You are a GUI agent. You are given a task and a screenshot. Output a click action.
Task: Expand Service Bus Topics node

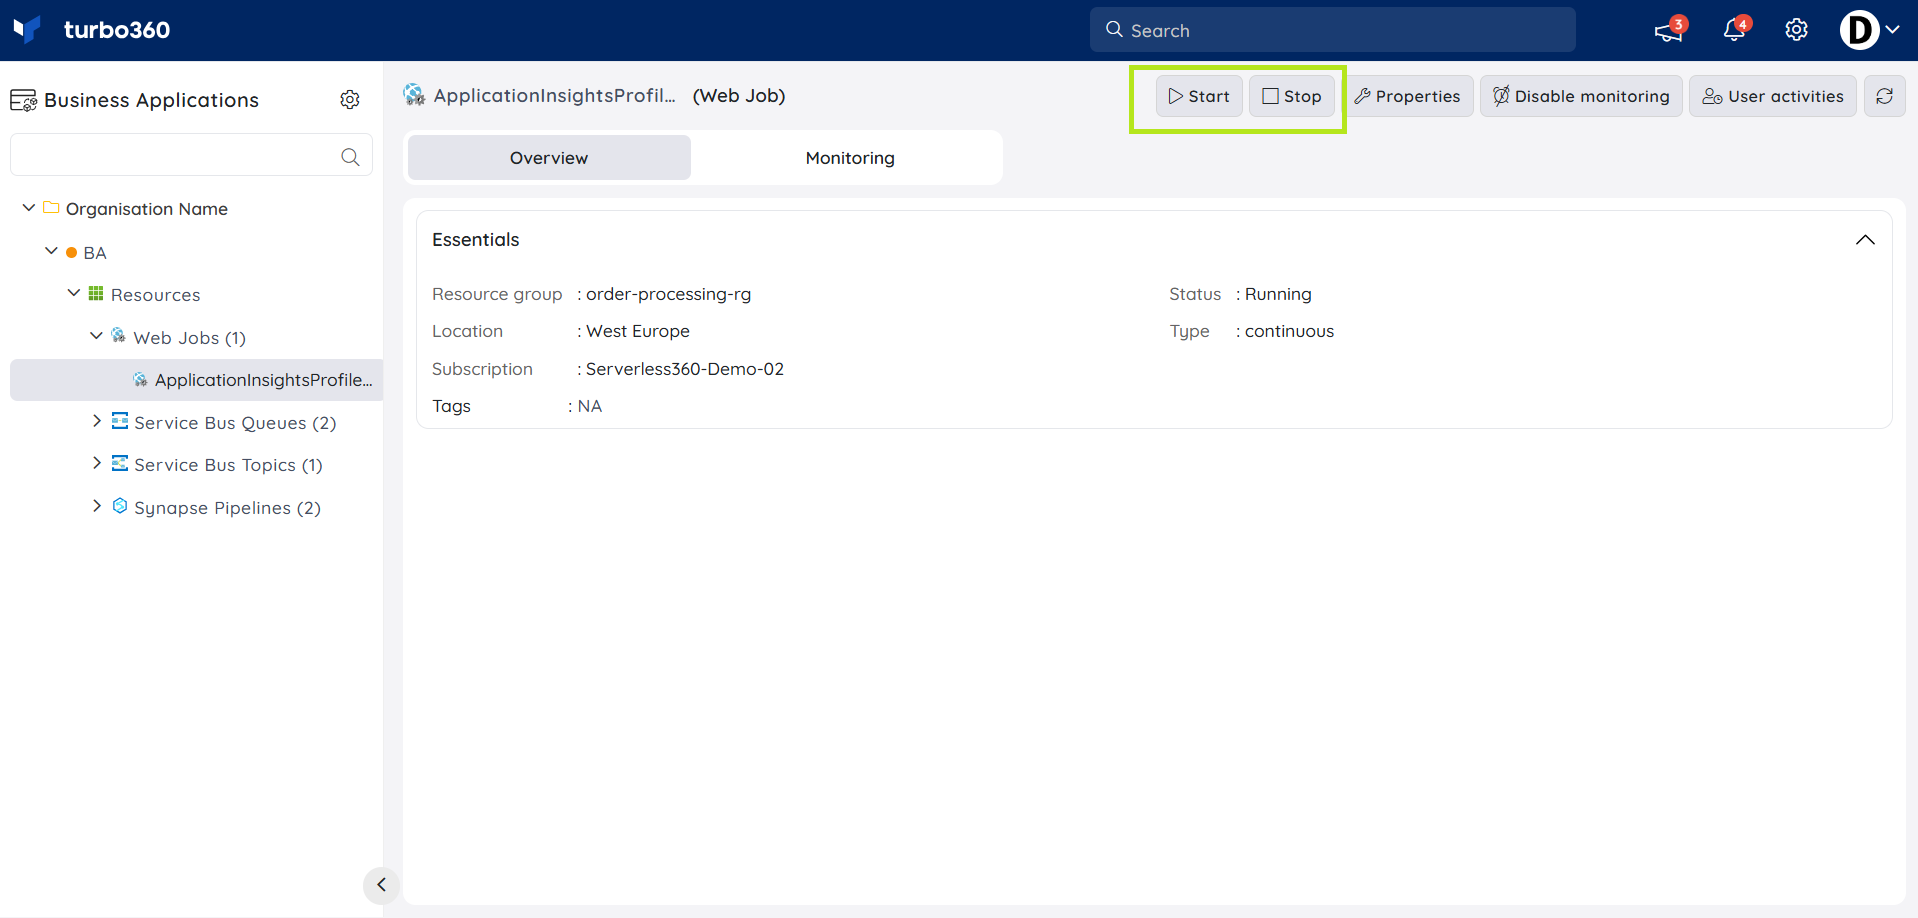click(x=96, y=463)
